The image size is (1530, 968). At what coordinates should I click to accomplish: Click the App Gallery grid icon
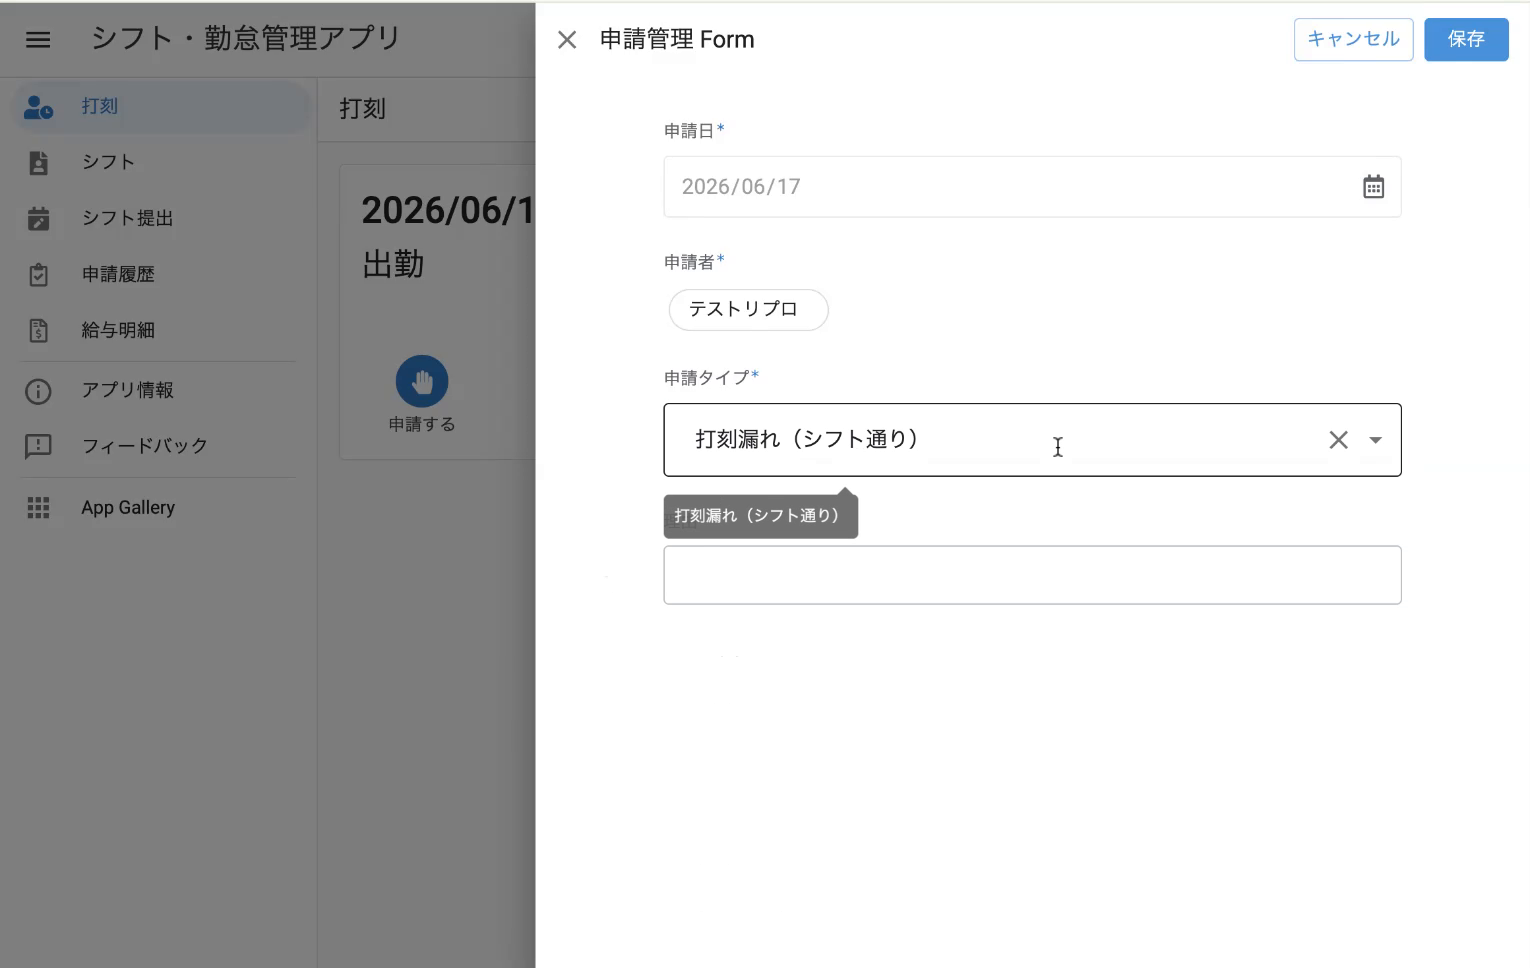[x=38, y=508]
